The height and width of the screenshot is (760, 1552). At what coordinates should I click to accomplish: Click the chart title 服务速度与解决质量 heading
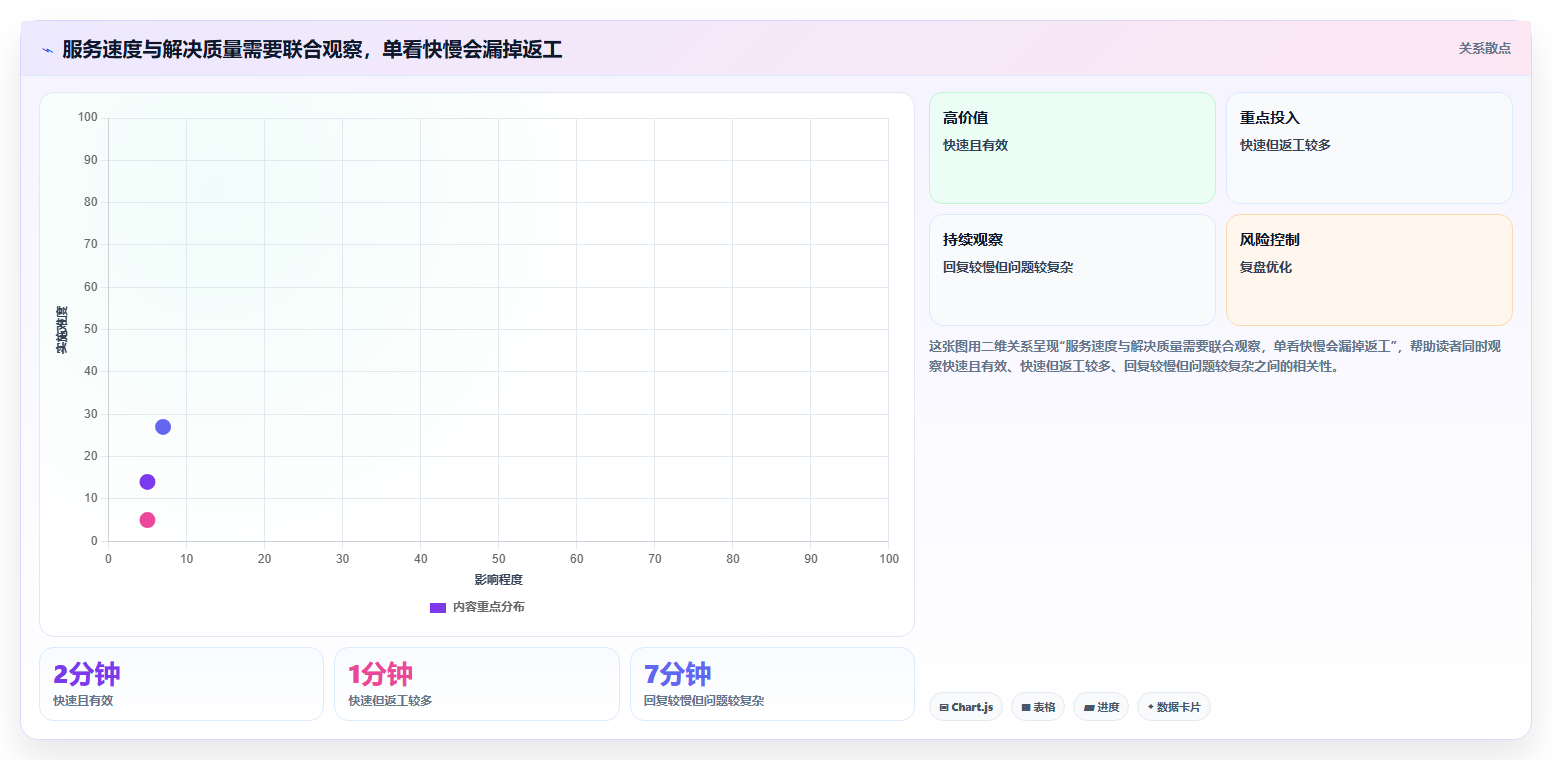[x=312, y=50]
